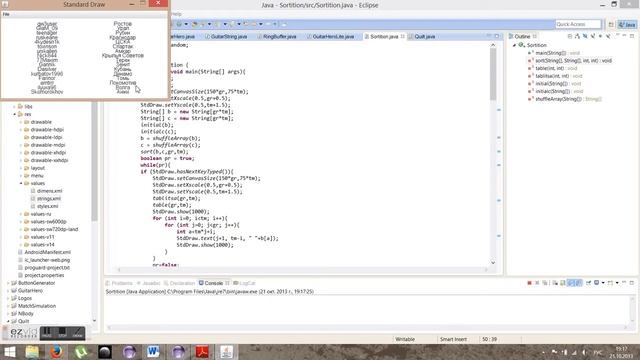Click the Open Perspective icon

click(611, 24)
